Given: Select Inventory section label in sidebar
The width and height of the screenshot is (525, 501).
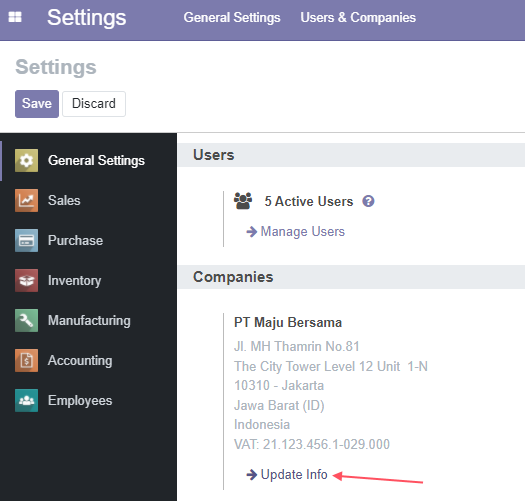Looking at the screenshot, I should tap(74, 281).
